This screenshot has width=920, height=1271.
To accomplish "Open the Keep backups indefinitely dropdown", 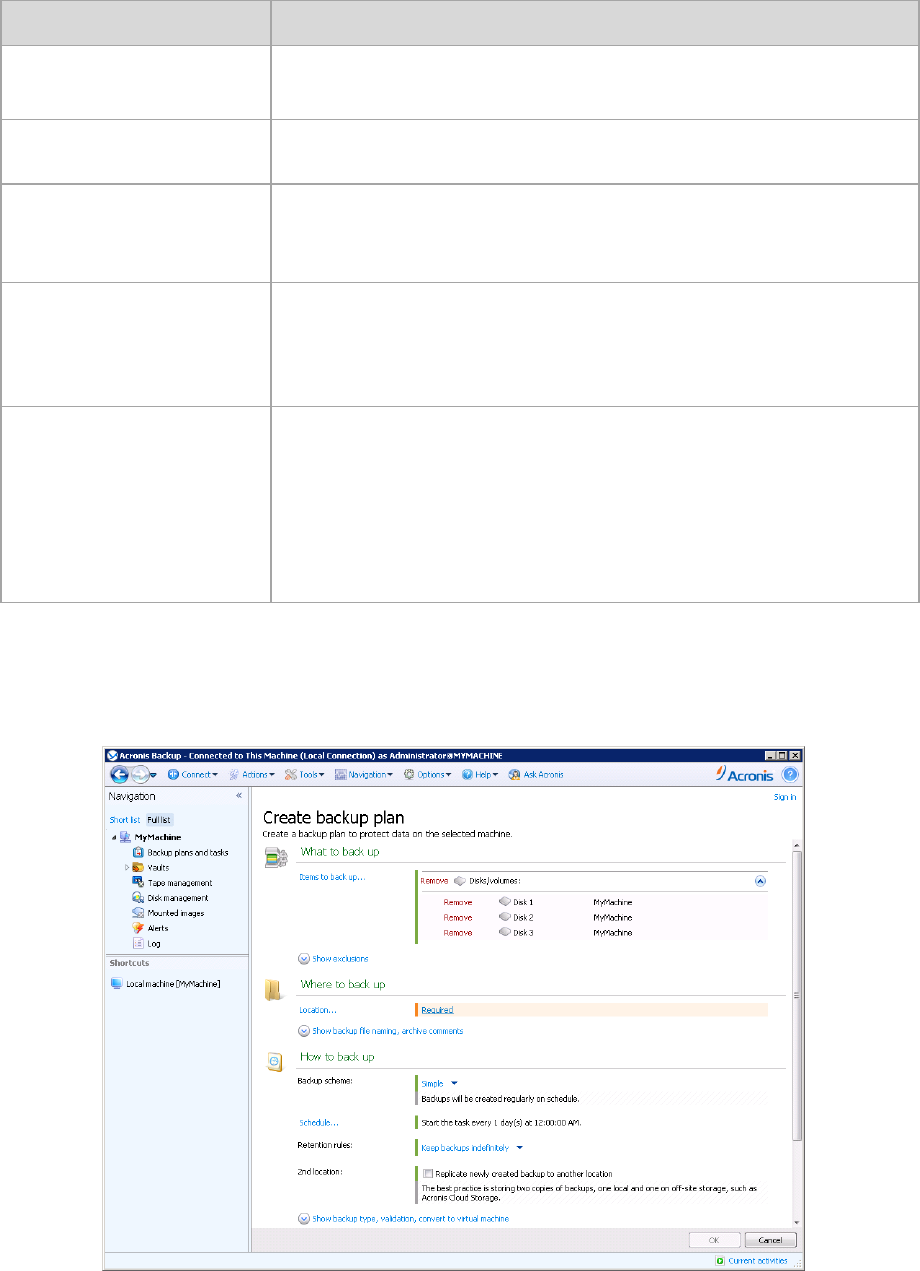I will click(x=472, y=1147).
